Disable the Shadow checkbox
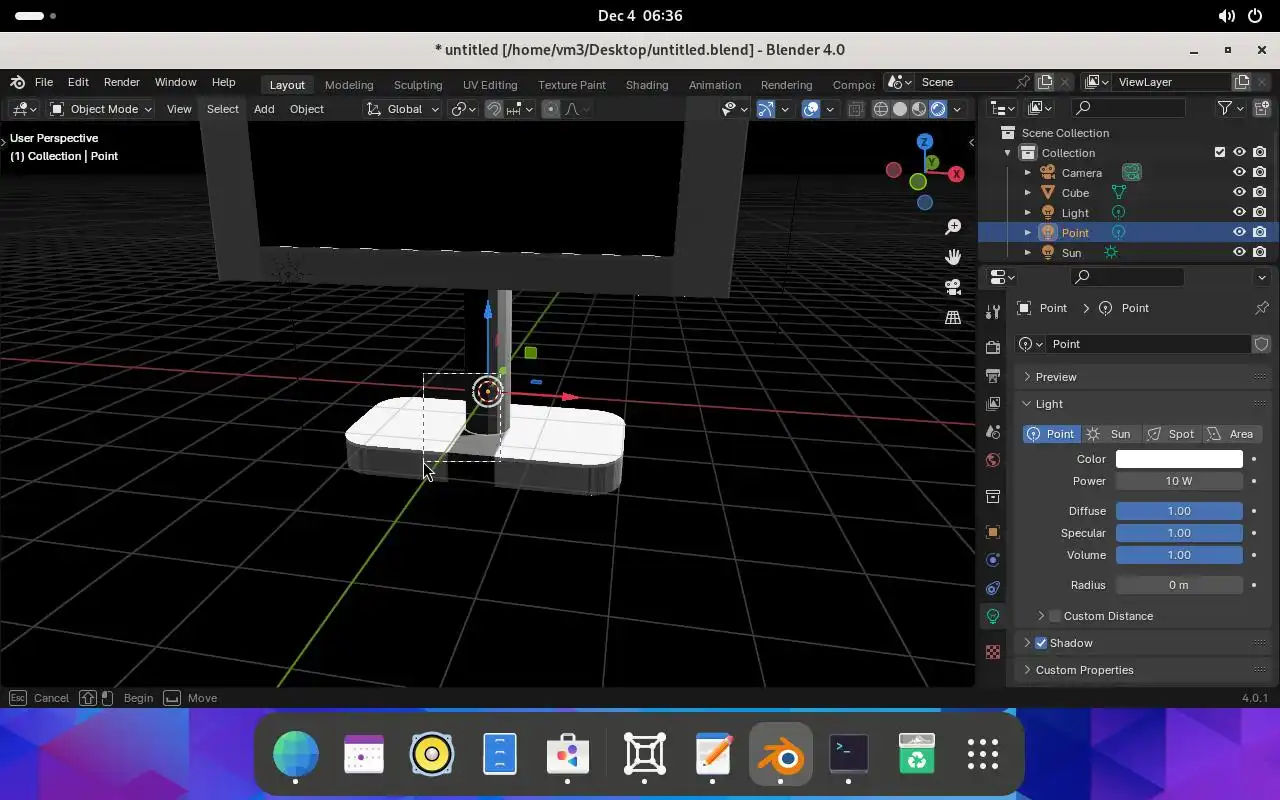This screenshot has height=800, width=1280. 1041,643
